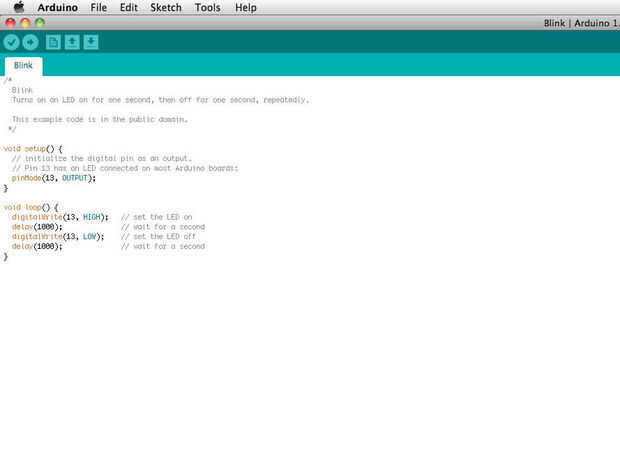620x465 pixels.
Task: Open the File menu
Action: tap(98, 8)
